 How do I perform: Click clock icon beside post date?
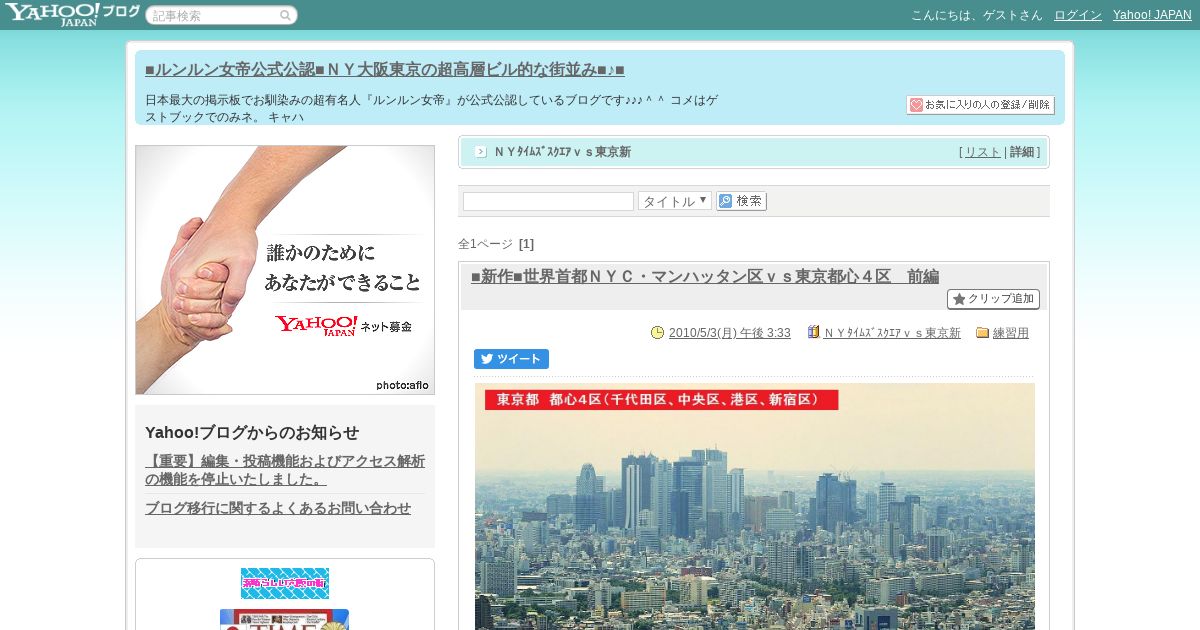tap(657, 333)
